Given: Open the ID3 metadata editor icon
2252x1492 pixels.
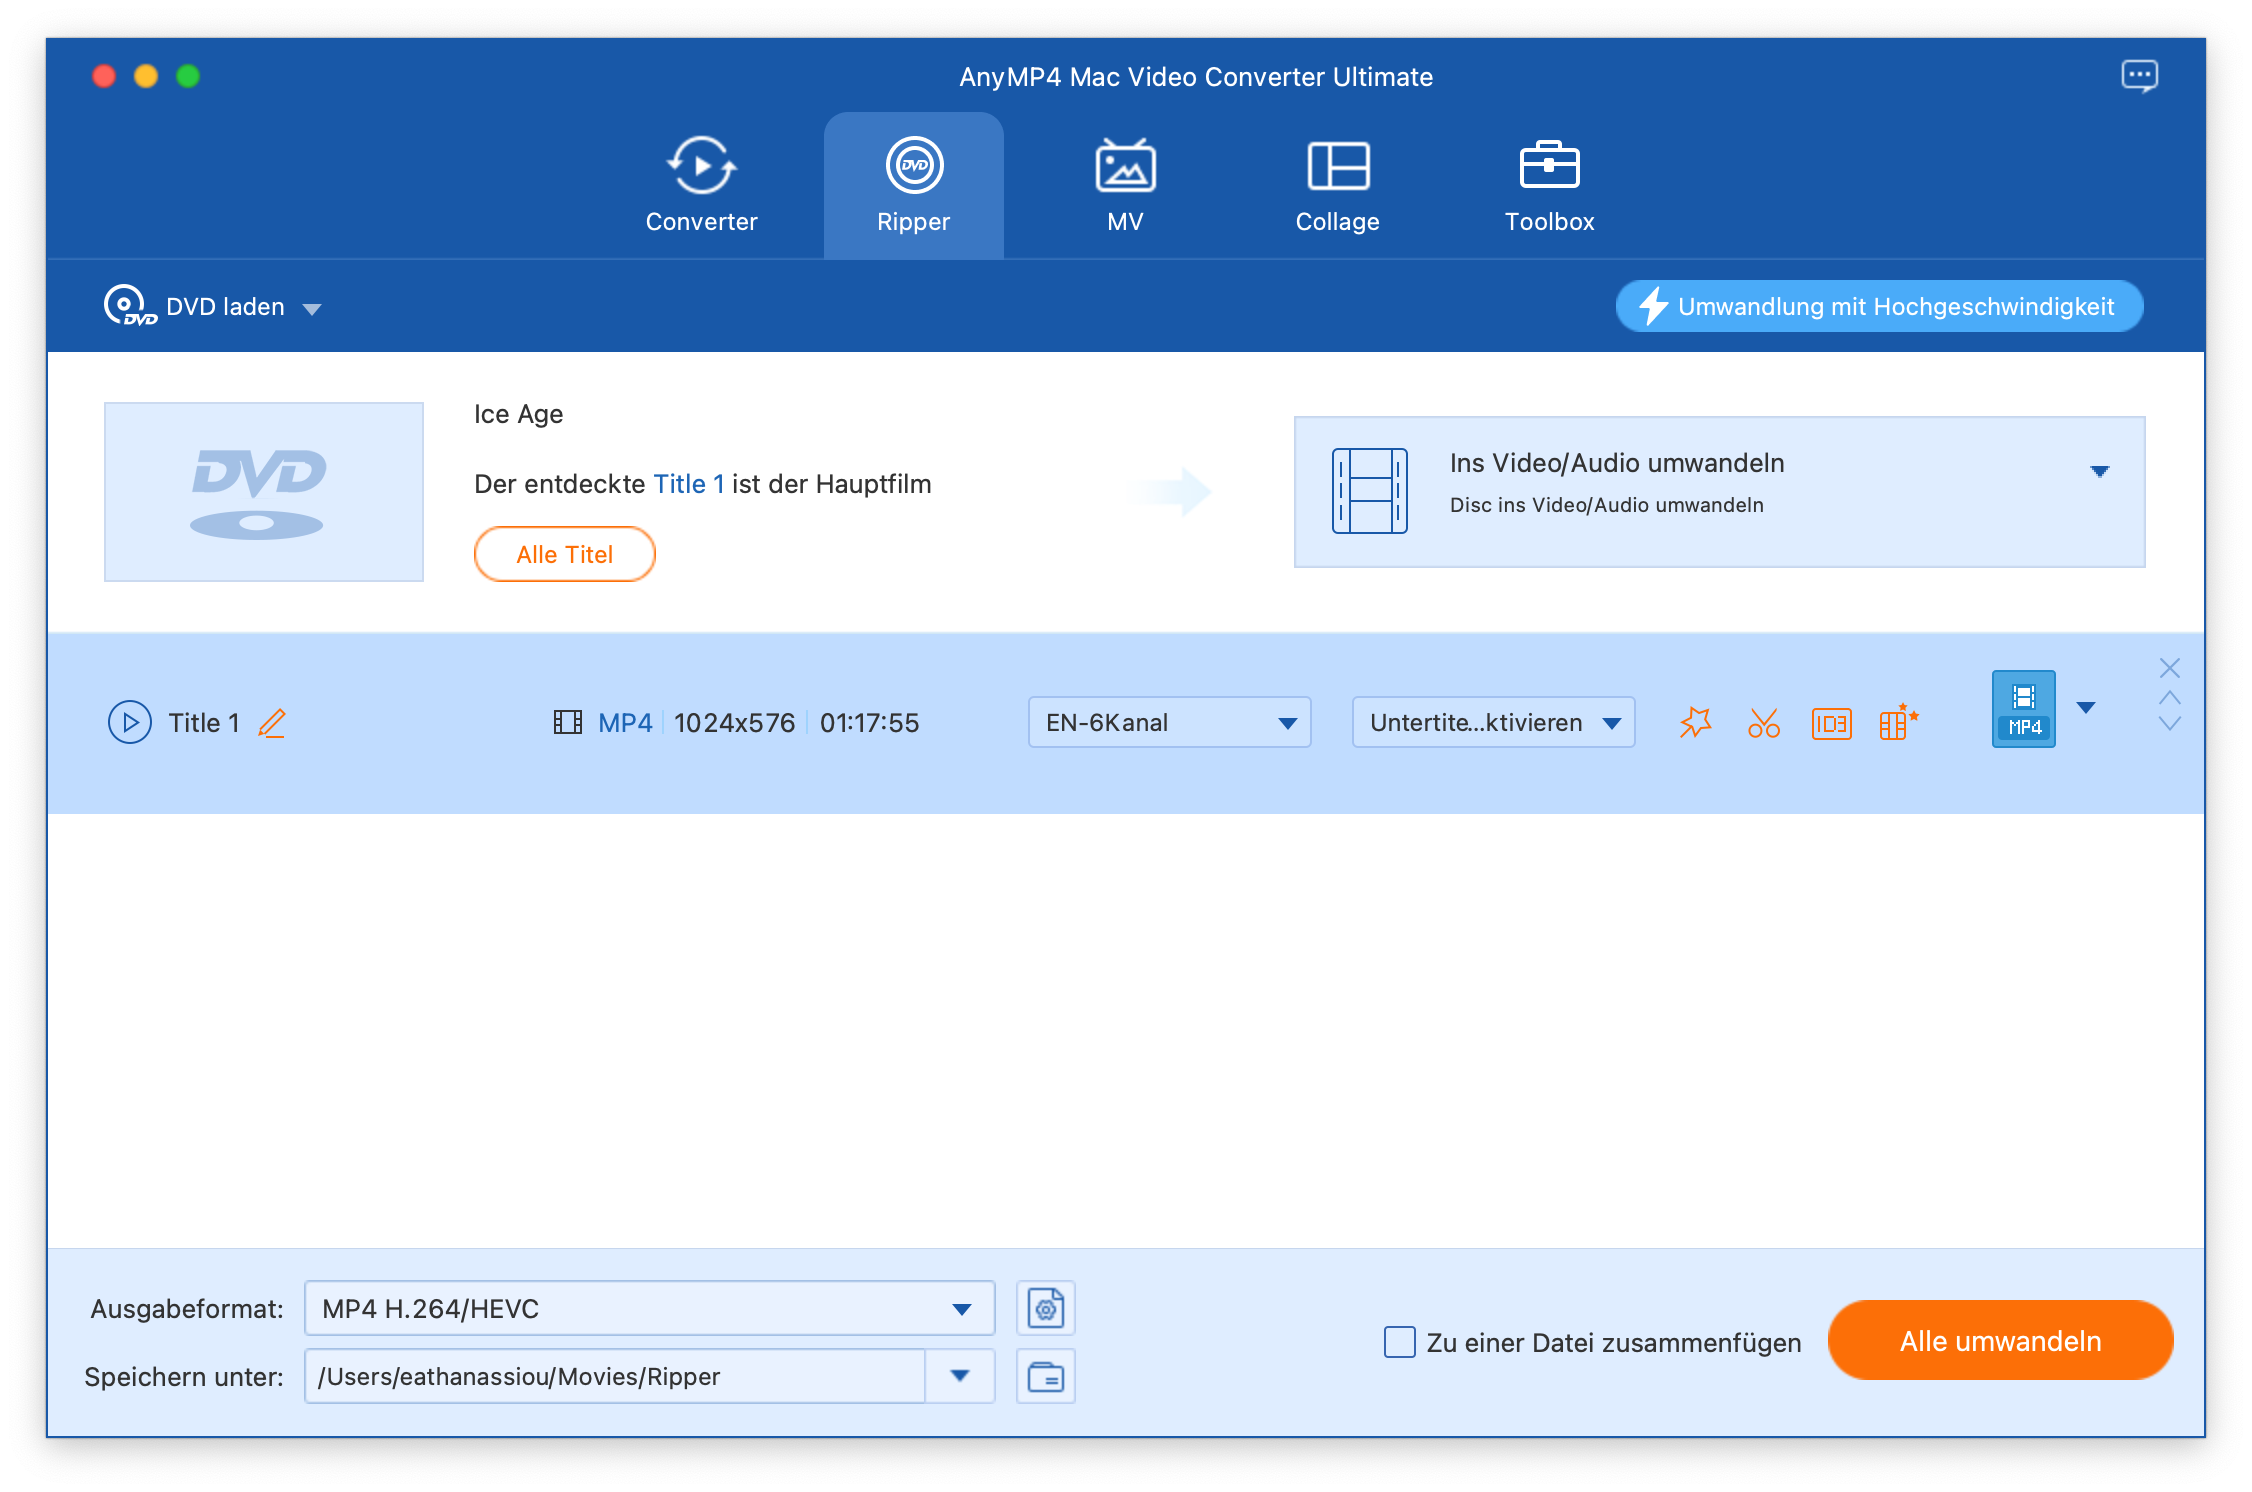Looking at the screenshot, I should point(1831,723).
